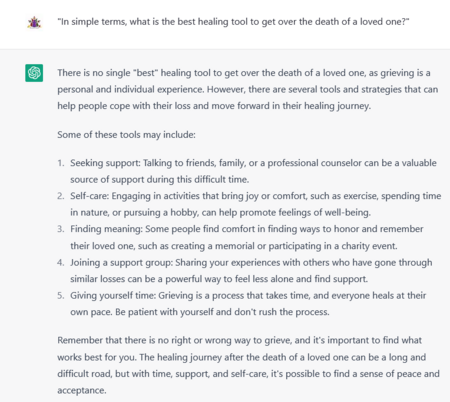
Task: Click list item 1 Seeking support
Action: [248, 171]
